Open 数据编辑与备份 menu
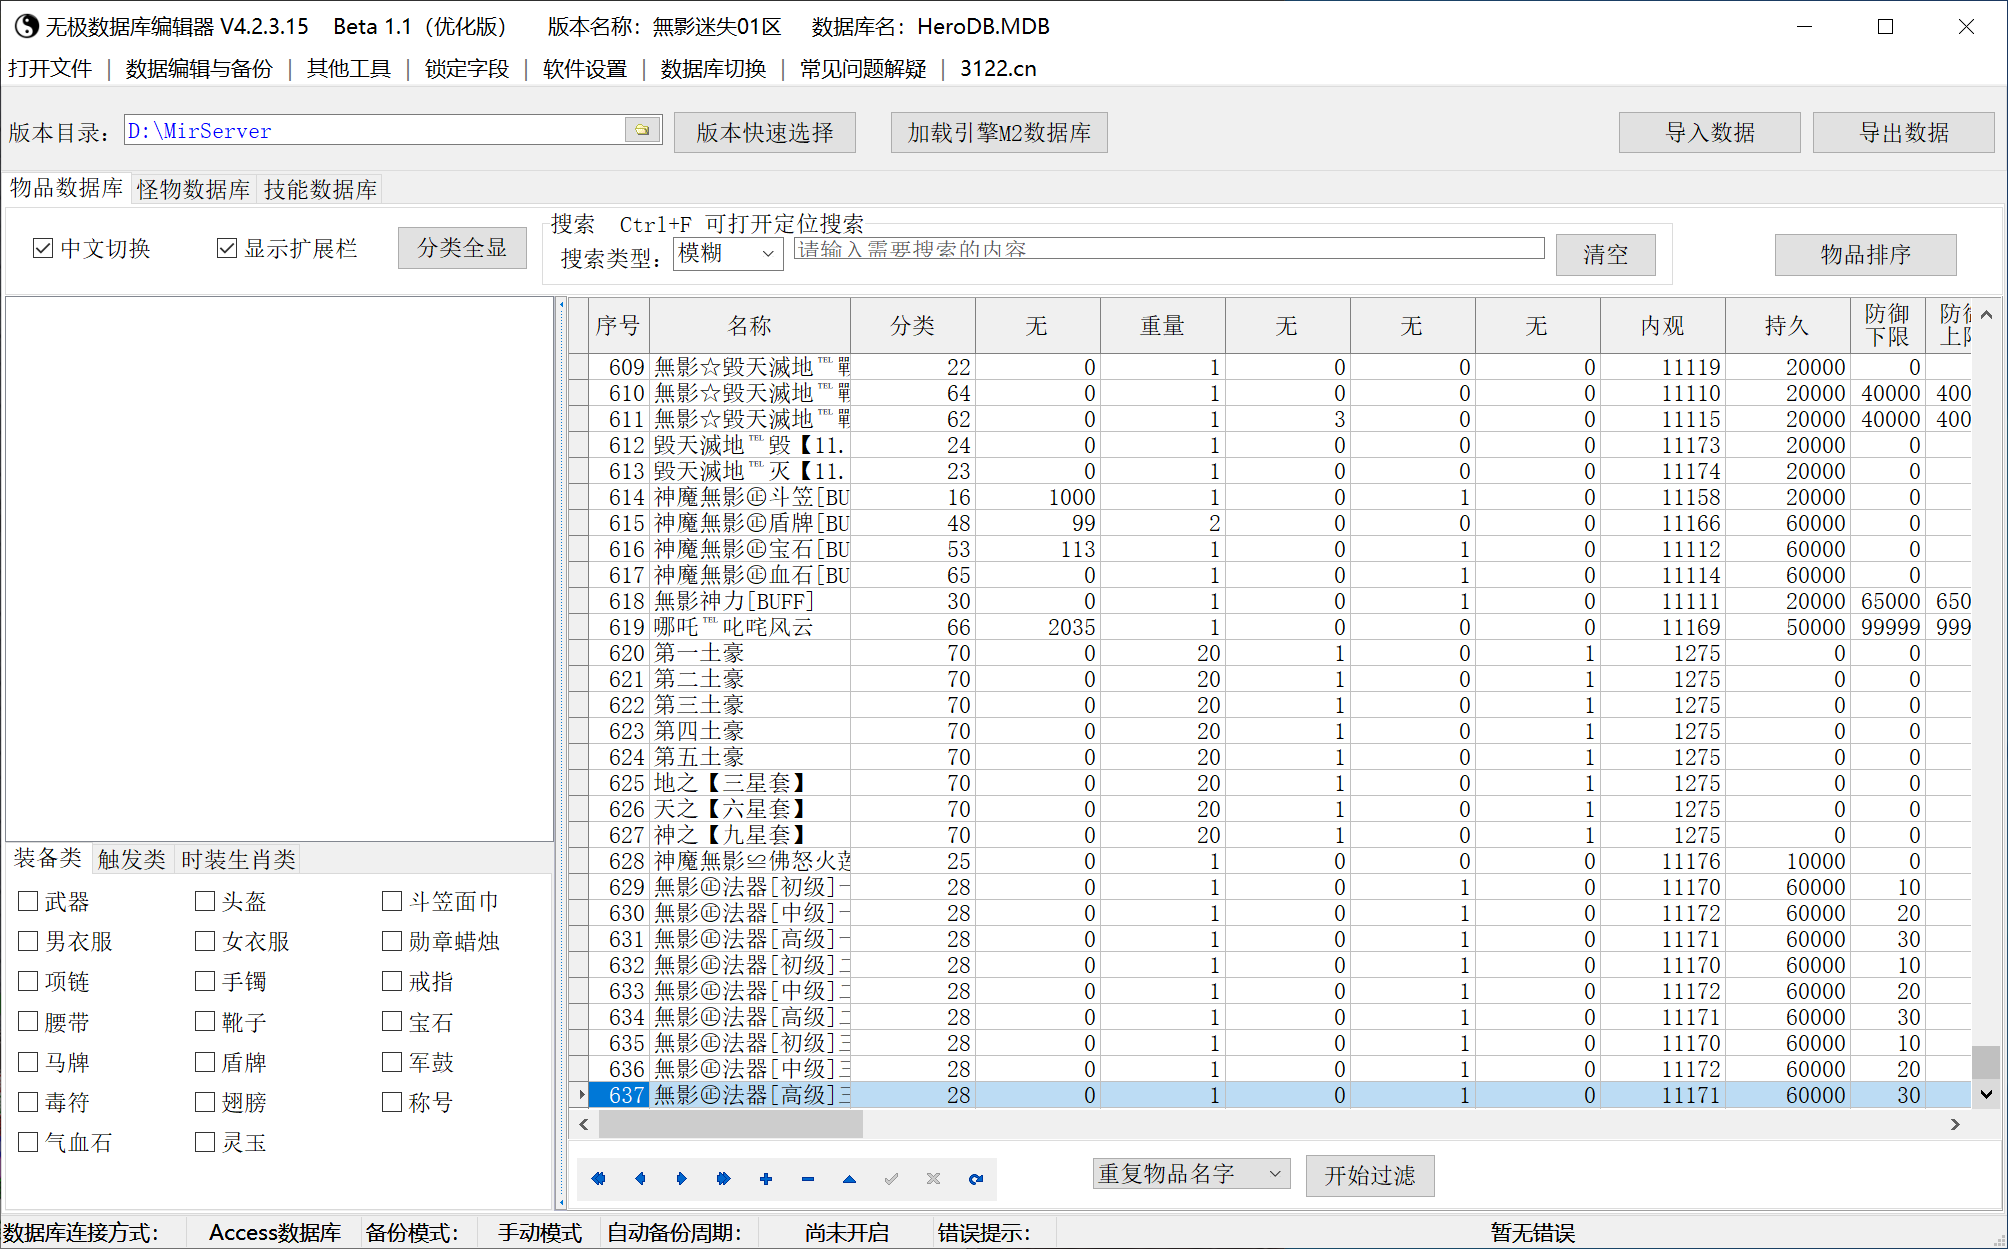Image resolution: width=2008 pixels, height=1249 pixels. coord(199,68)
